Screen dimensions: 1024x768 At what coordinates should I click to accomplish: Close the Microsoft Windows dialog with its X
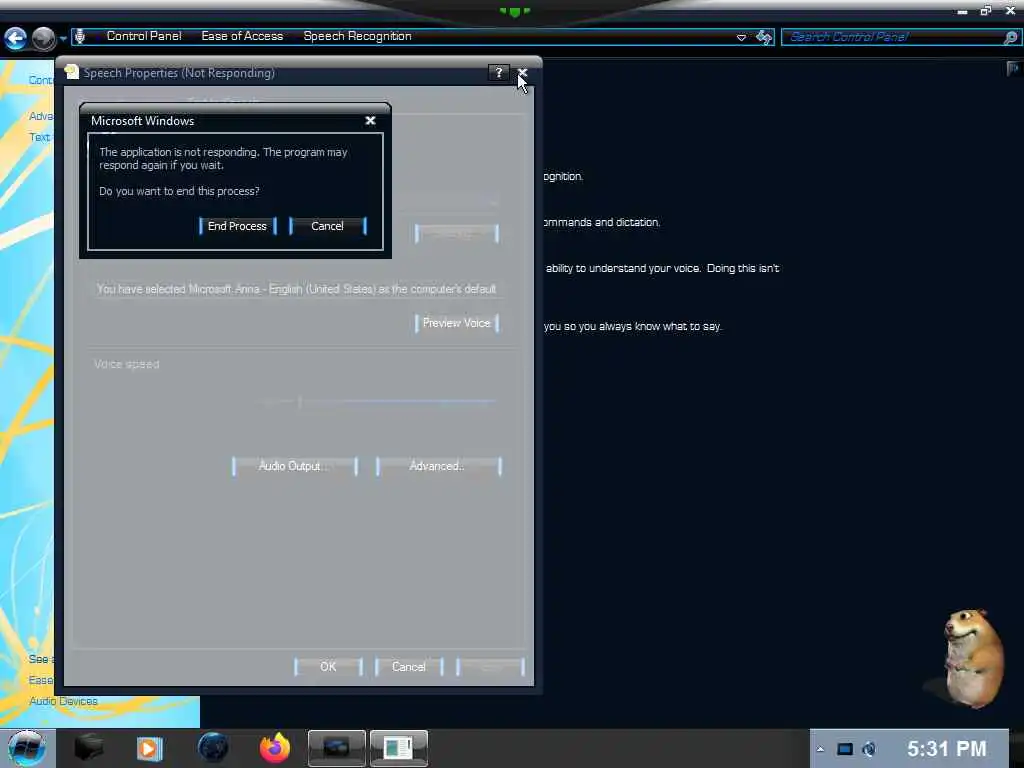coord(370,121)
